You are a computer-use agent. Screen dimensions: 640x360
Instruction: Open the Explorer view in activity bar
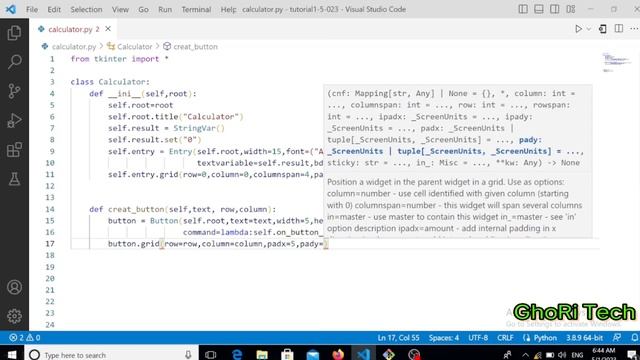[x=14, y=33]
